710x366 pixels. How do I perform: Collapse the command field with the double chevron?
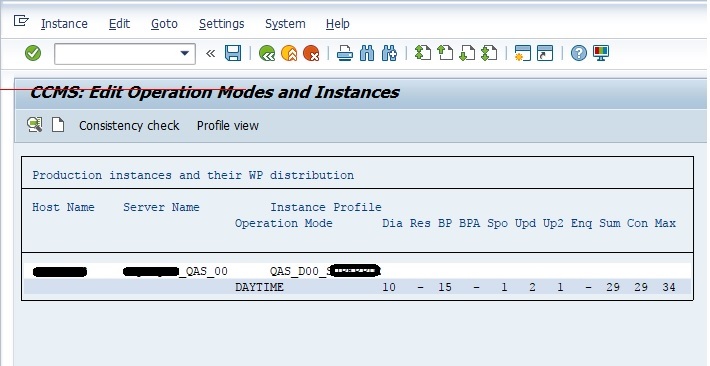coord(210,53)
